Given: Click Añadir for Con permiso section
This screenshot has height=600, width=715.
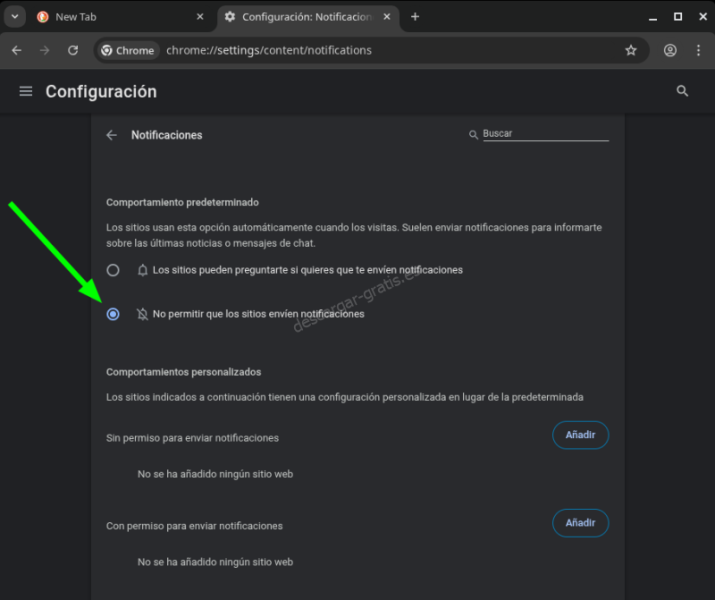Looking at the screenshot, I should coord(580,523).
